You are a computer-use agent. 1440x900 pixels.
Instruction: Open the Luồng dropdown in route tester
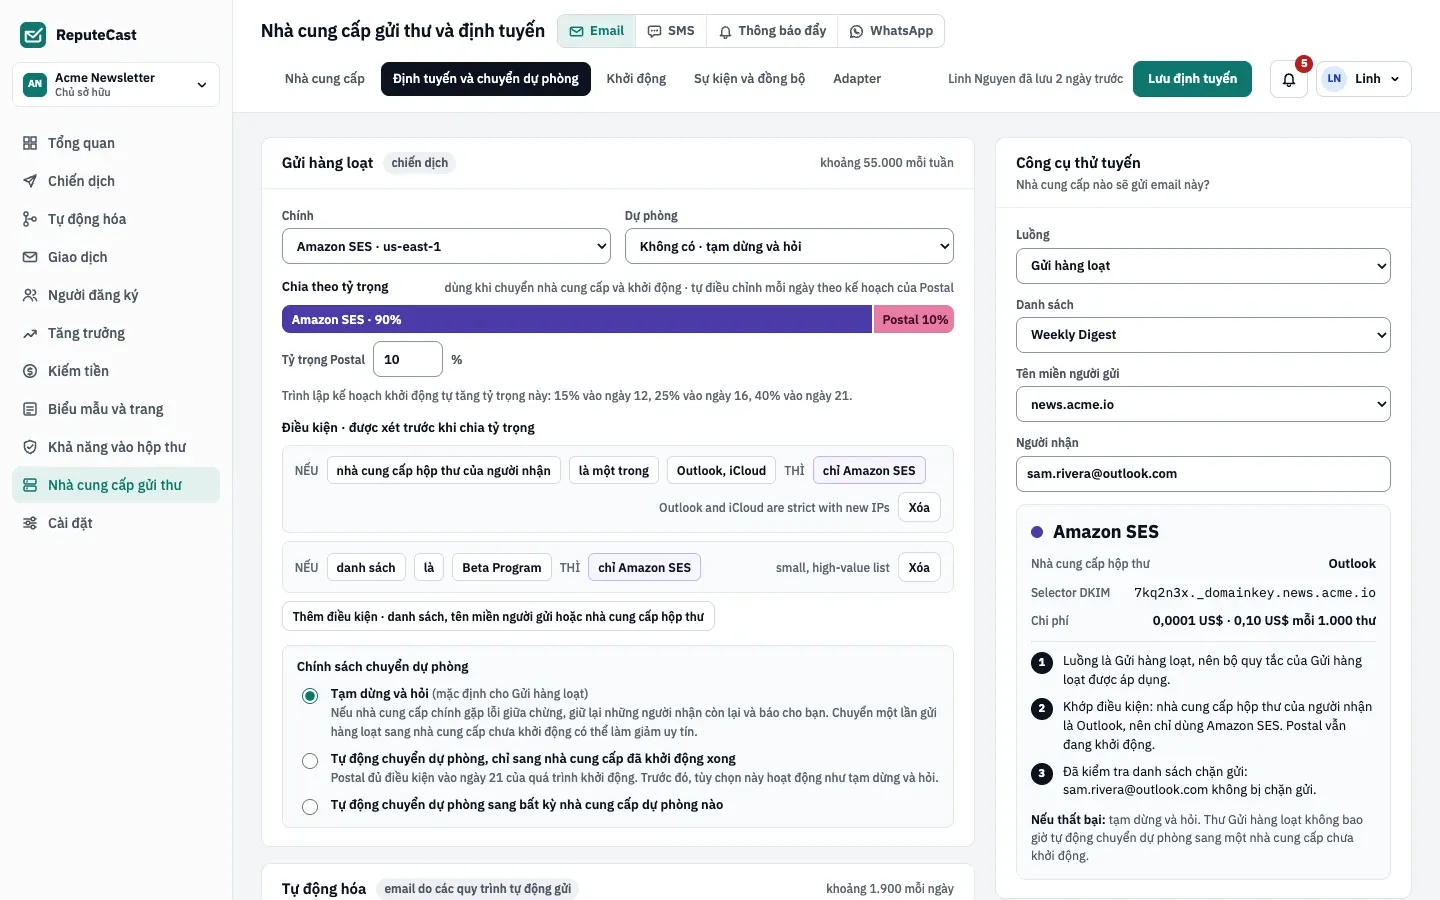click(x=1203, y=266)
